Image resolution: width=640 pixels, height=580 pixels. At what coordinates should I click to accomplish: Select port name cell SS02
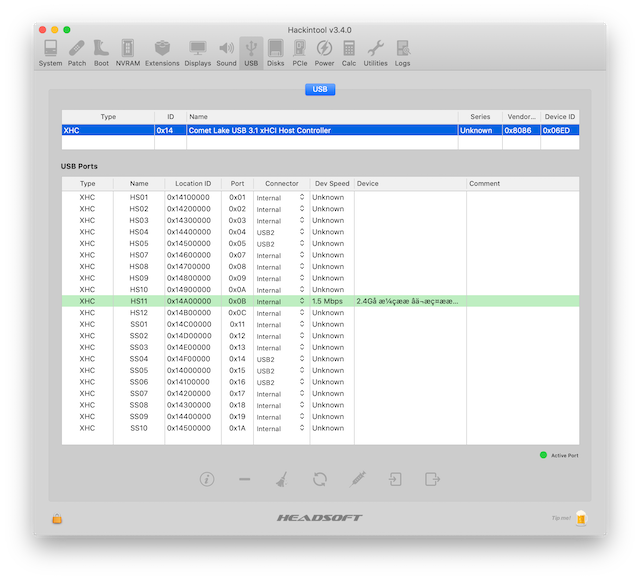pyautogui.click(x=139, y=336)
